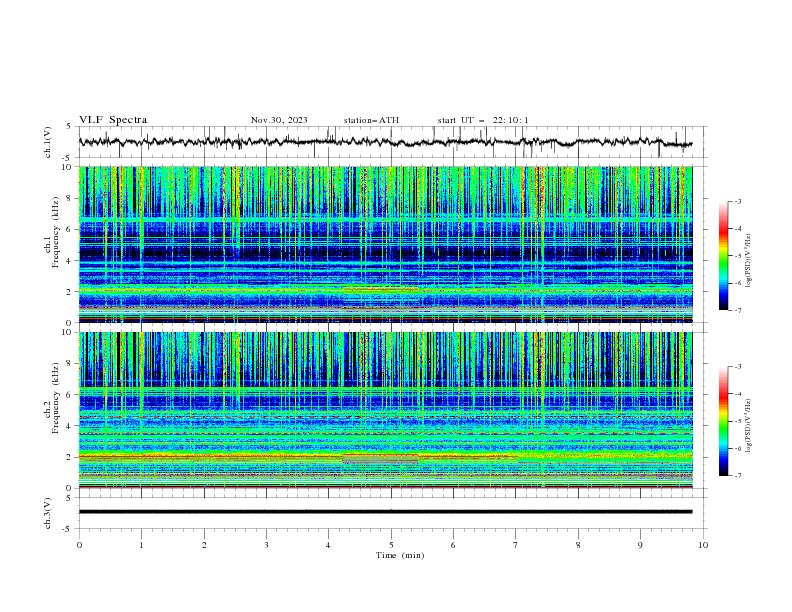The height and width of the screenshot is (612, 792).
Task: Click the "-7" tick on ch.1 colorbar
Action: point(738,310)
